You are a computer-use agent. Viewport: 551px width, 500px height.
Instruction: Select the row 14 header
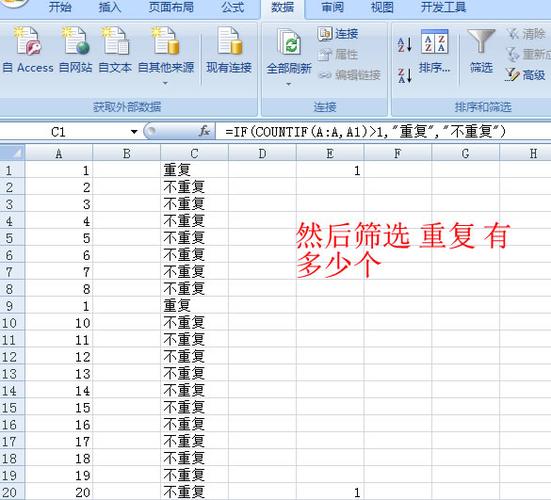(x=12, y=390)
